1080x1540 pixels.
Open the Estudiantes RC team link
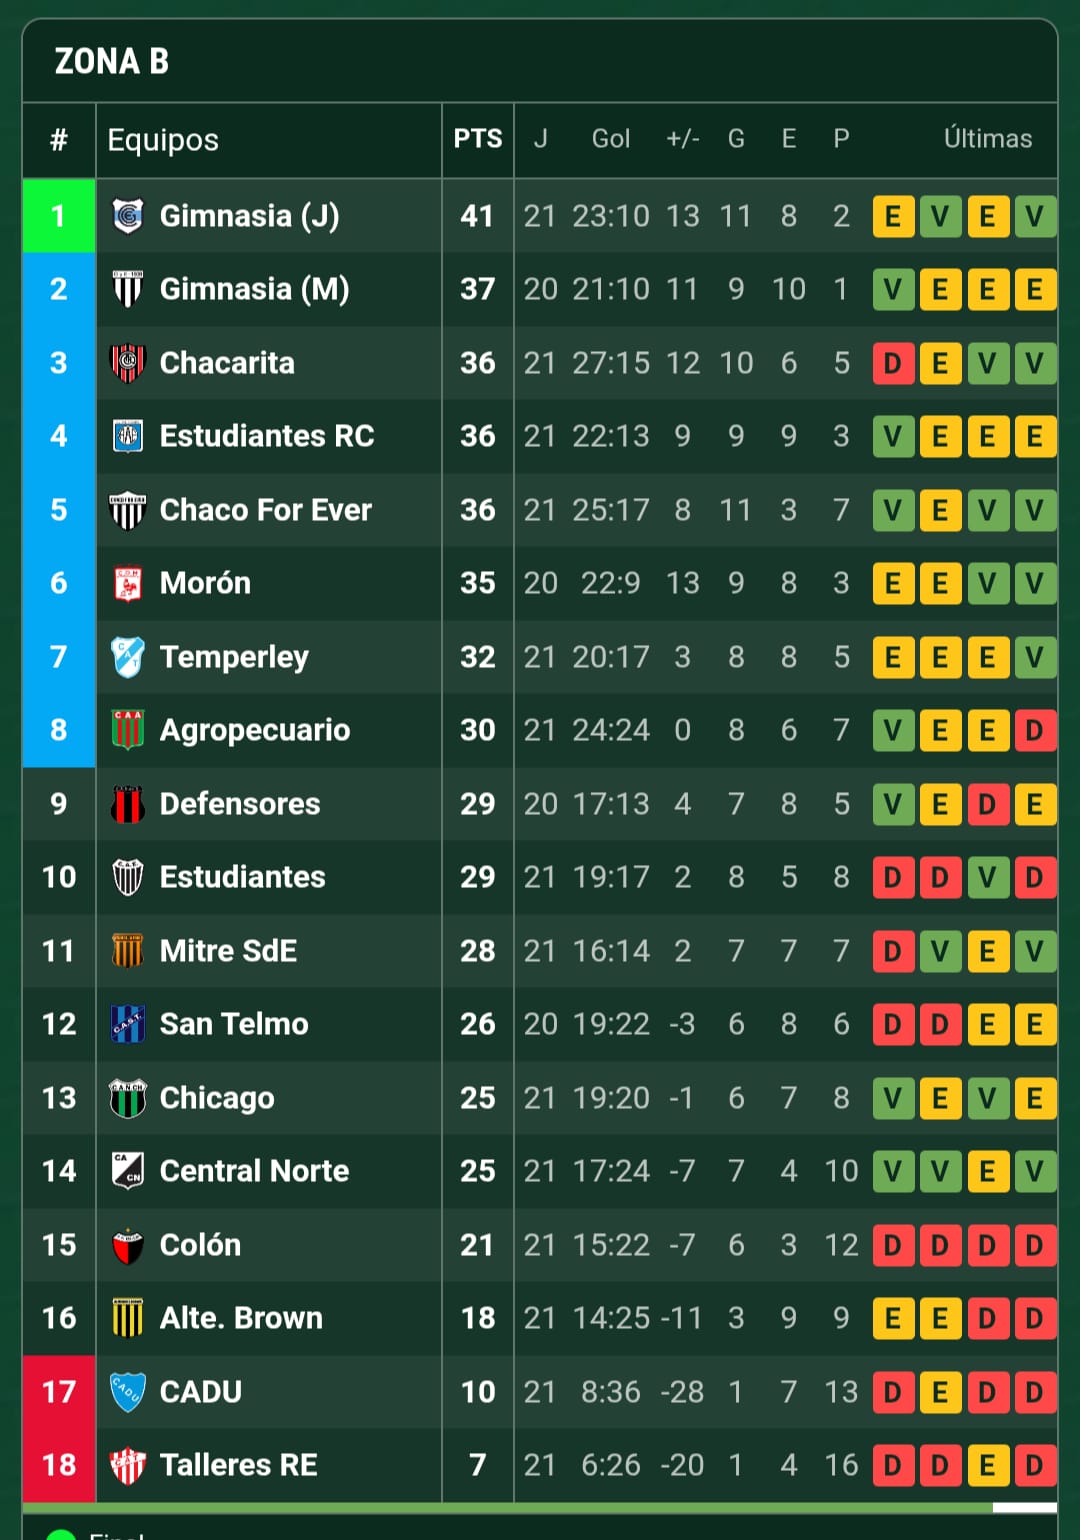click(x=266, y=436)
